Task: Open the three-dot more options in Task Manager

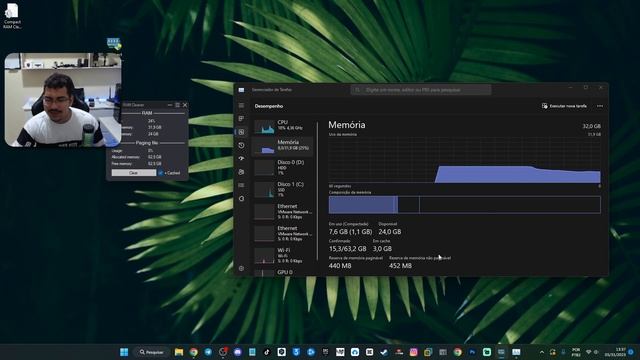Action: point(600,106)
